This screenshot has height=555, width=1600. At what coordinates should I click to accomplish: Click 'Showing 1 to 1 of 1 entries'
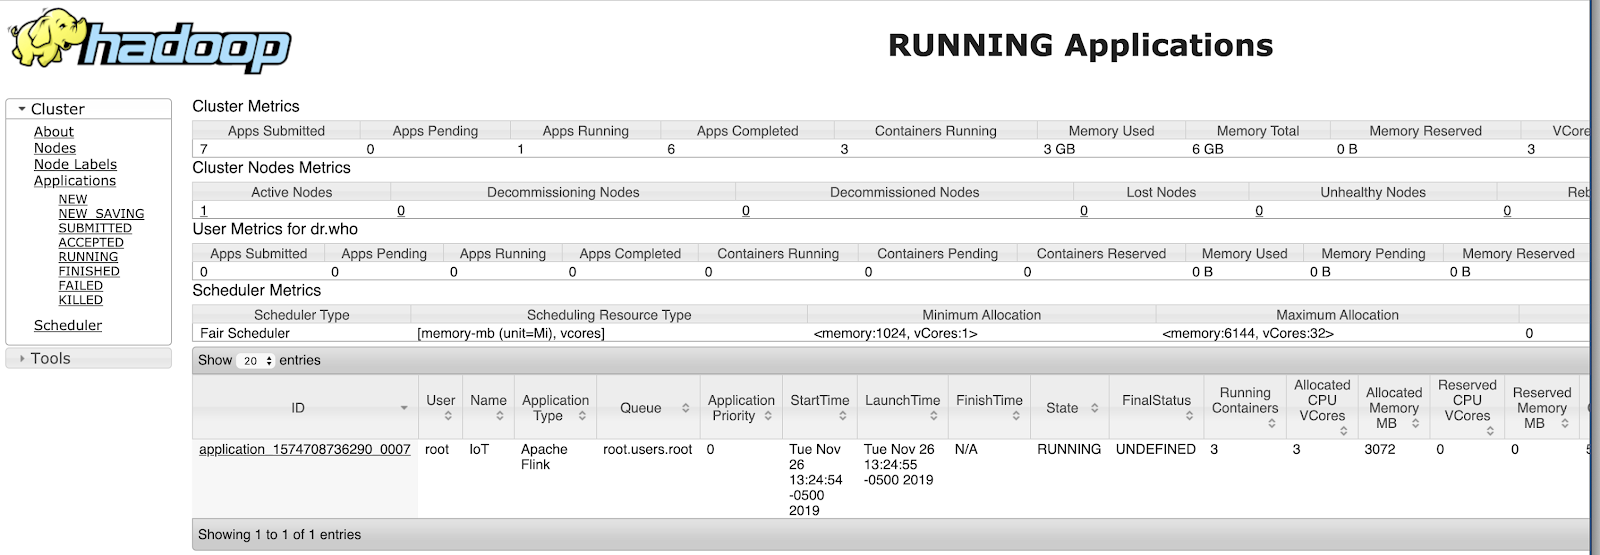280,535
